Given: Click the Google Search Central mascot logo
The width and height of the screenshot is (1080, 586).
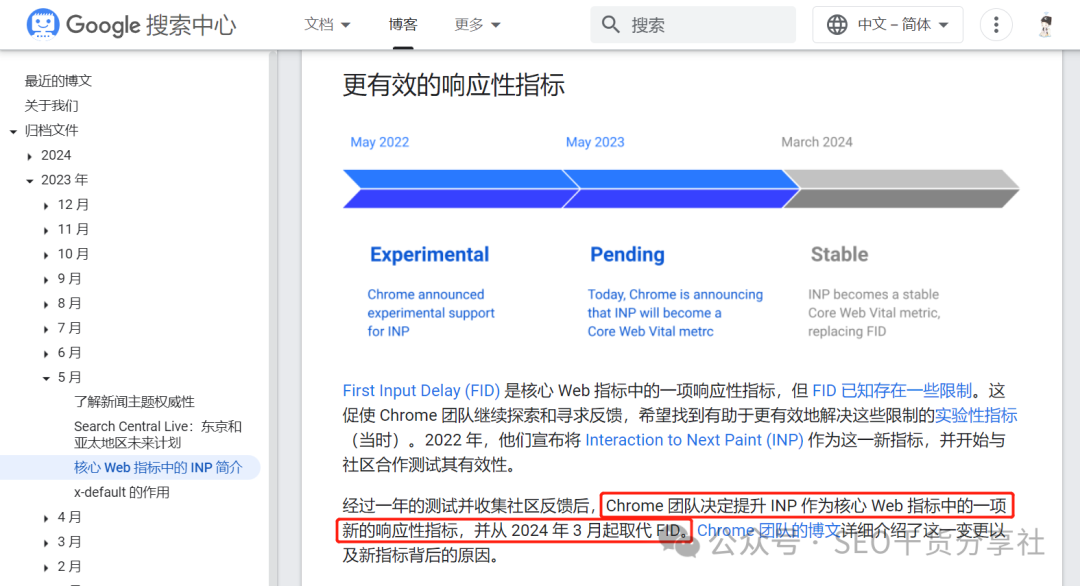Looking at the screenshot, I should pyautogui.click(x=43, y=24).
